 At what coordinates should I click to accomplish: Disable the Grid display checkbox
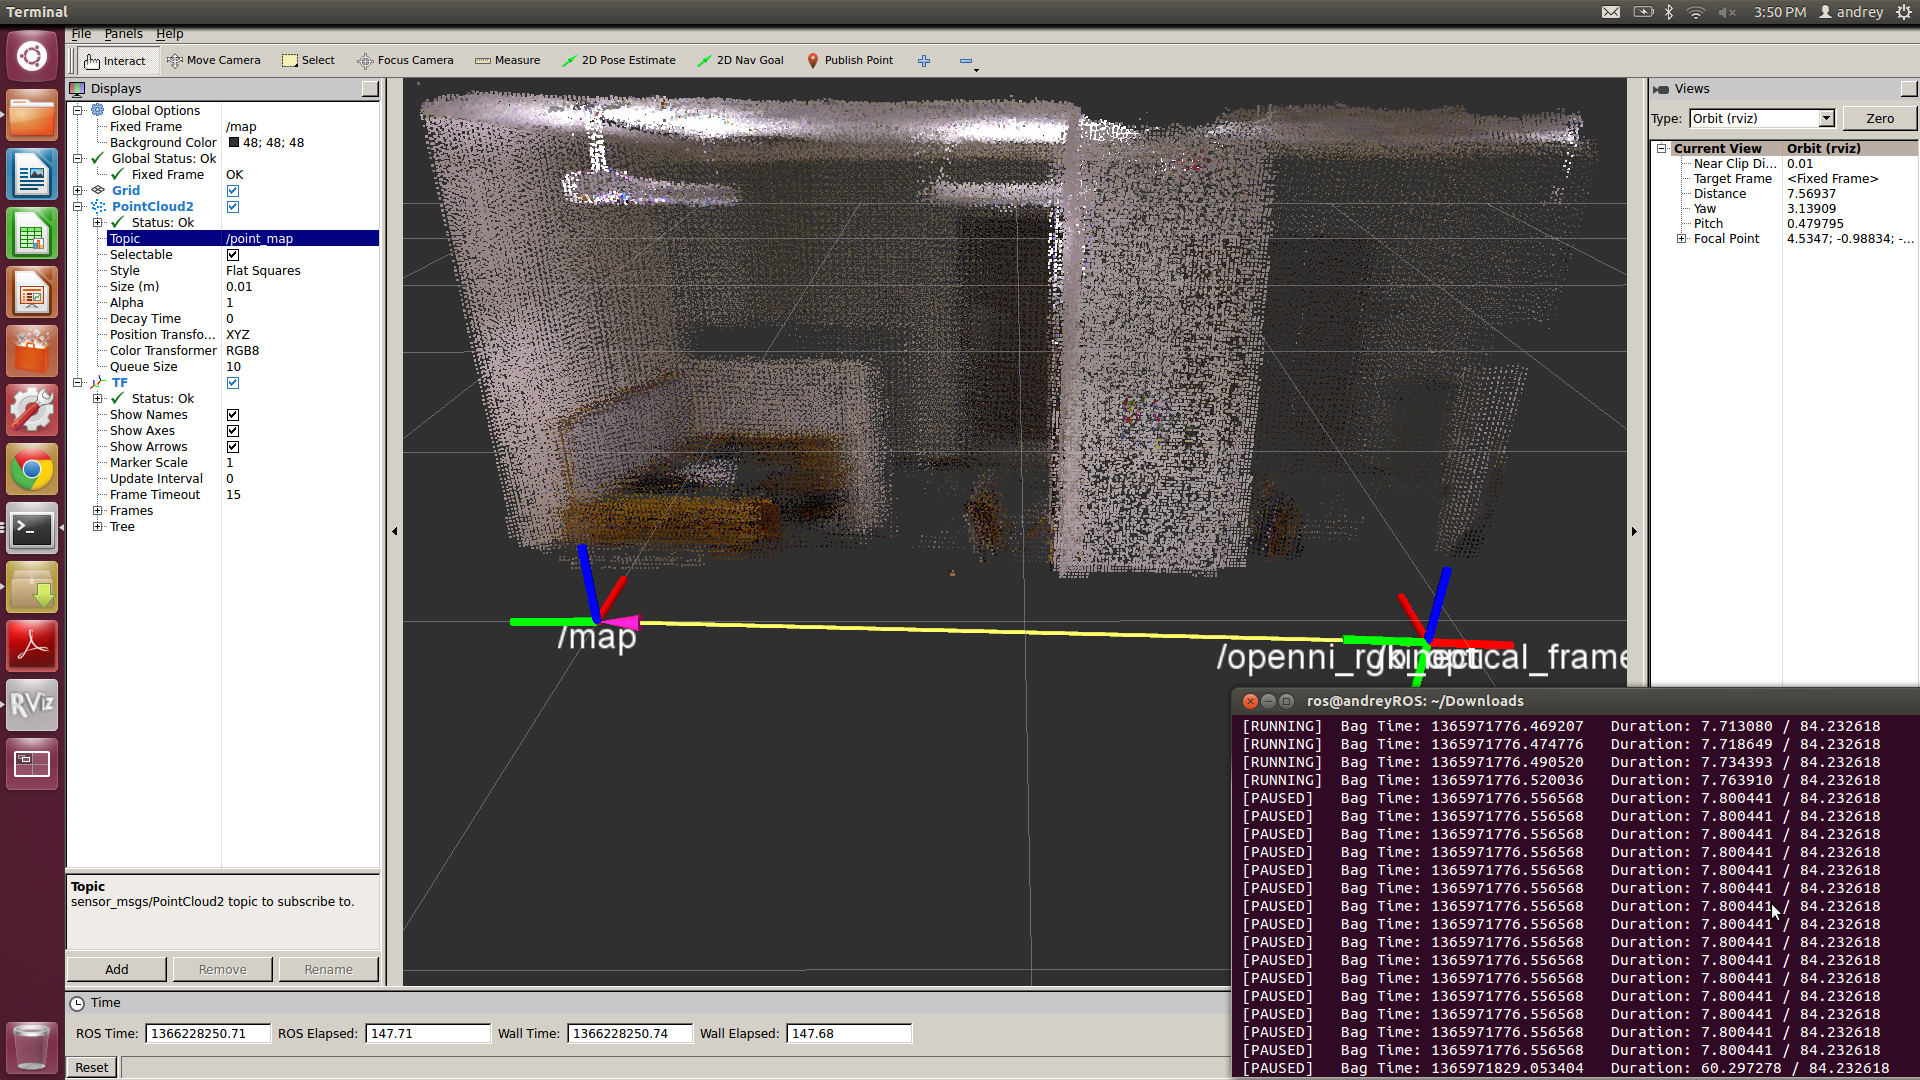[x=233, y=191]
